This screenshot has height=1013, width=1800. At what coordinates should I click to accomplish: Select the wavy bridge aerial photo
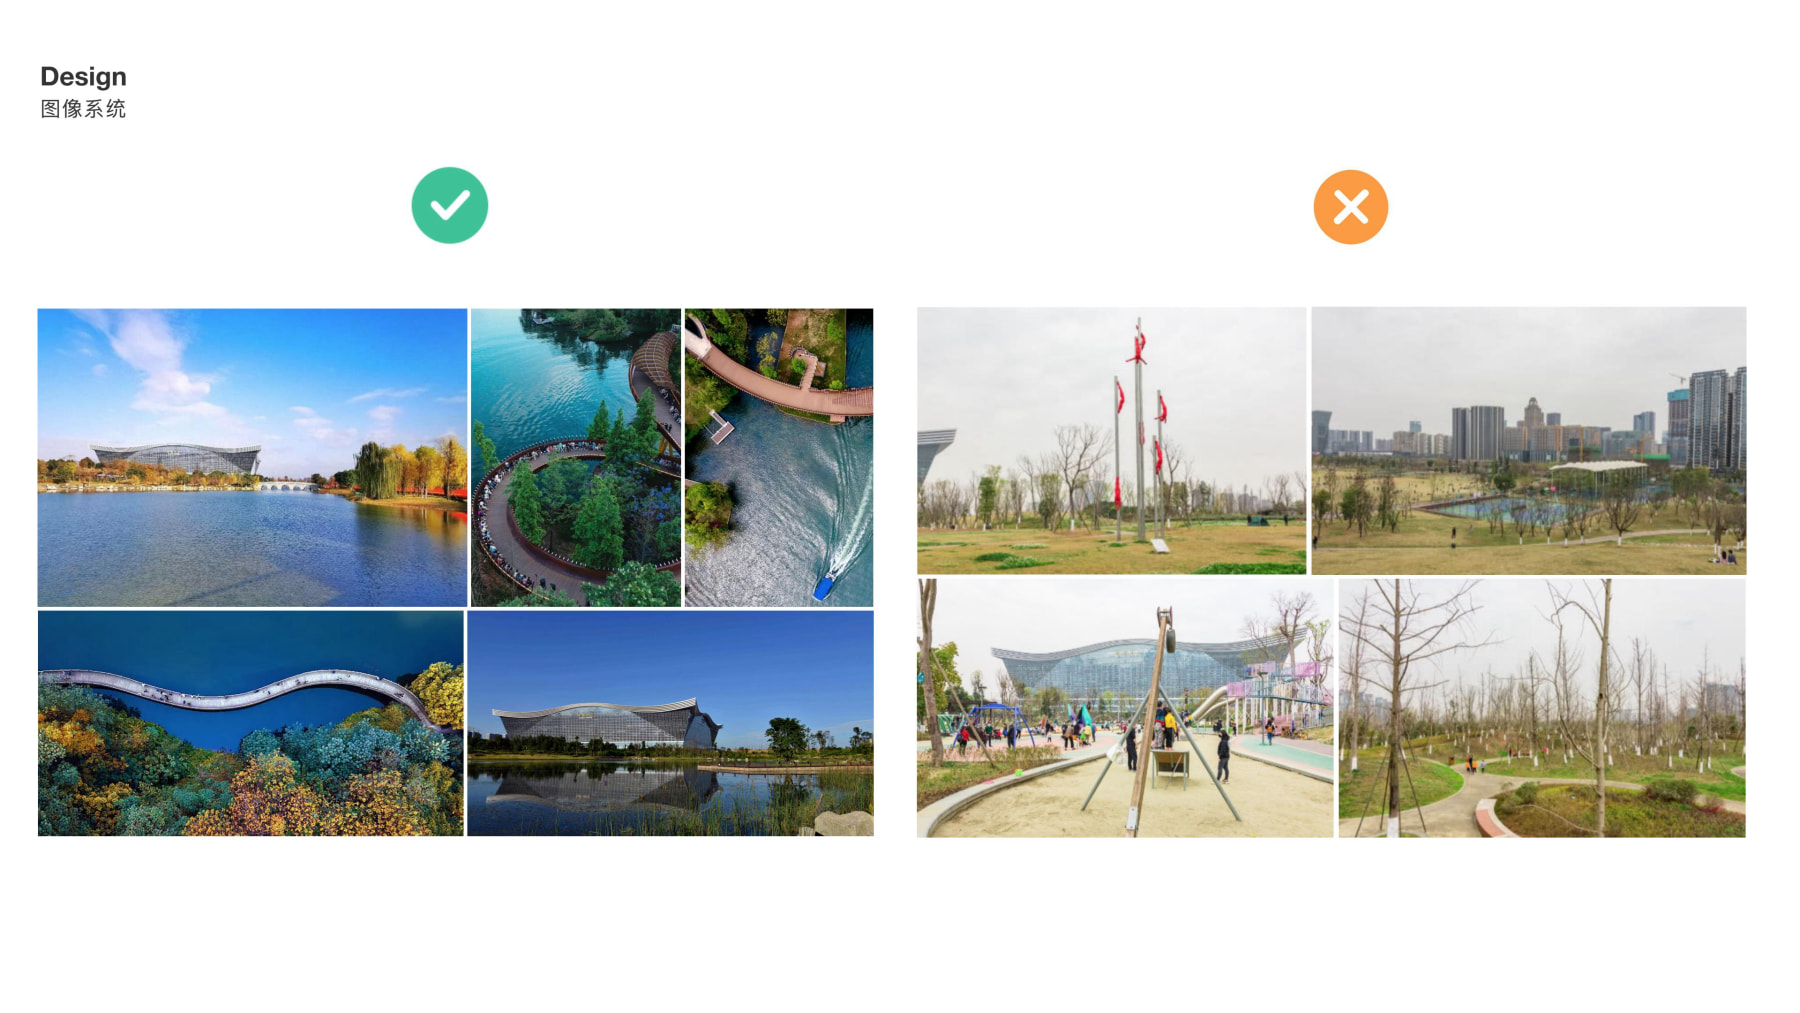pyautogui.click(x=251, y=723)
